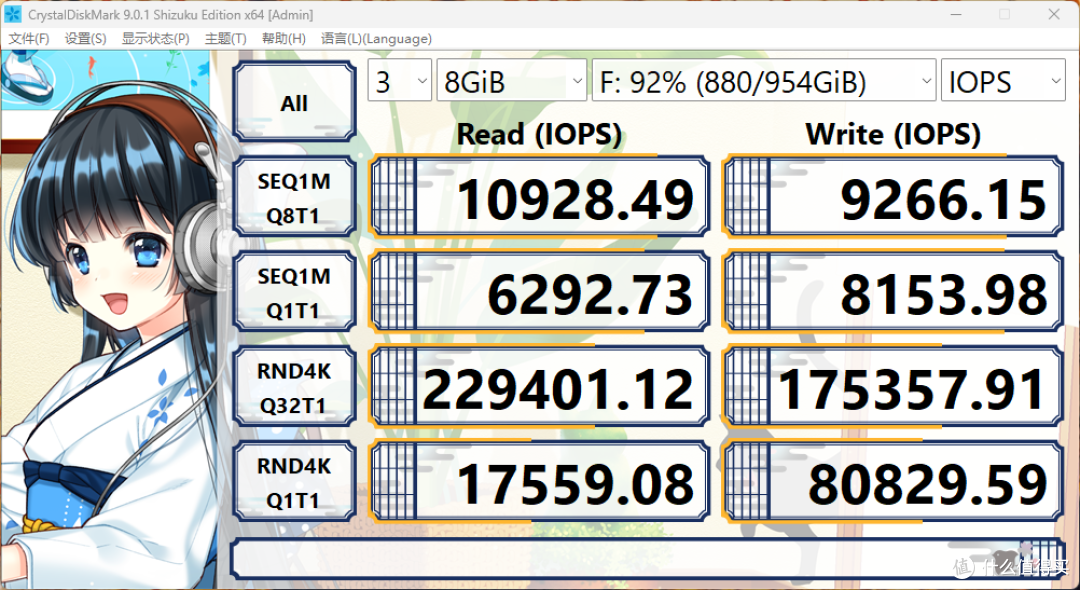Click the empty comment field at bottom
Screen dimensions: 1080x590
(647, 558)
